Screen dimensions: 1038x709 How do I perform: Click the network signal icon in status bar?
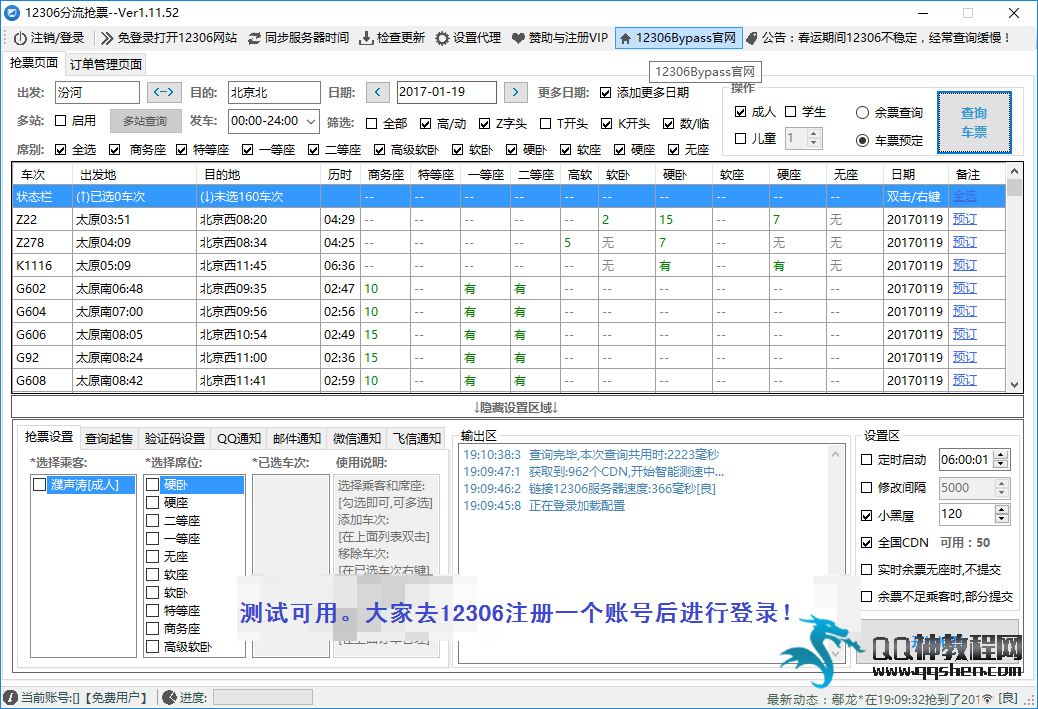coord(987,698)
